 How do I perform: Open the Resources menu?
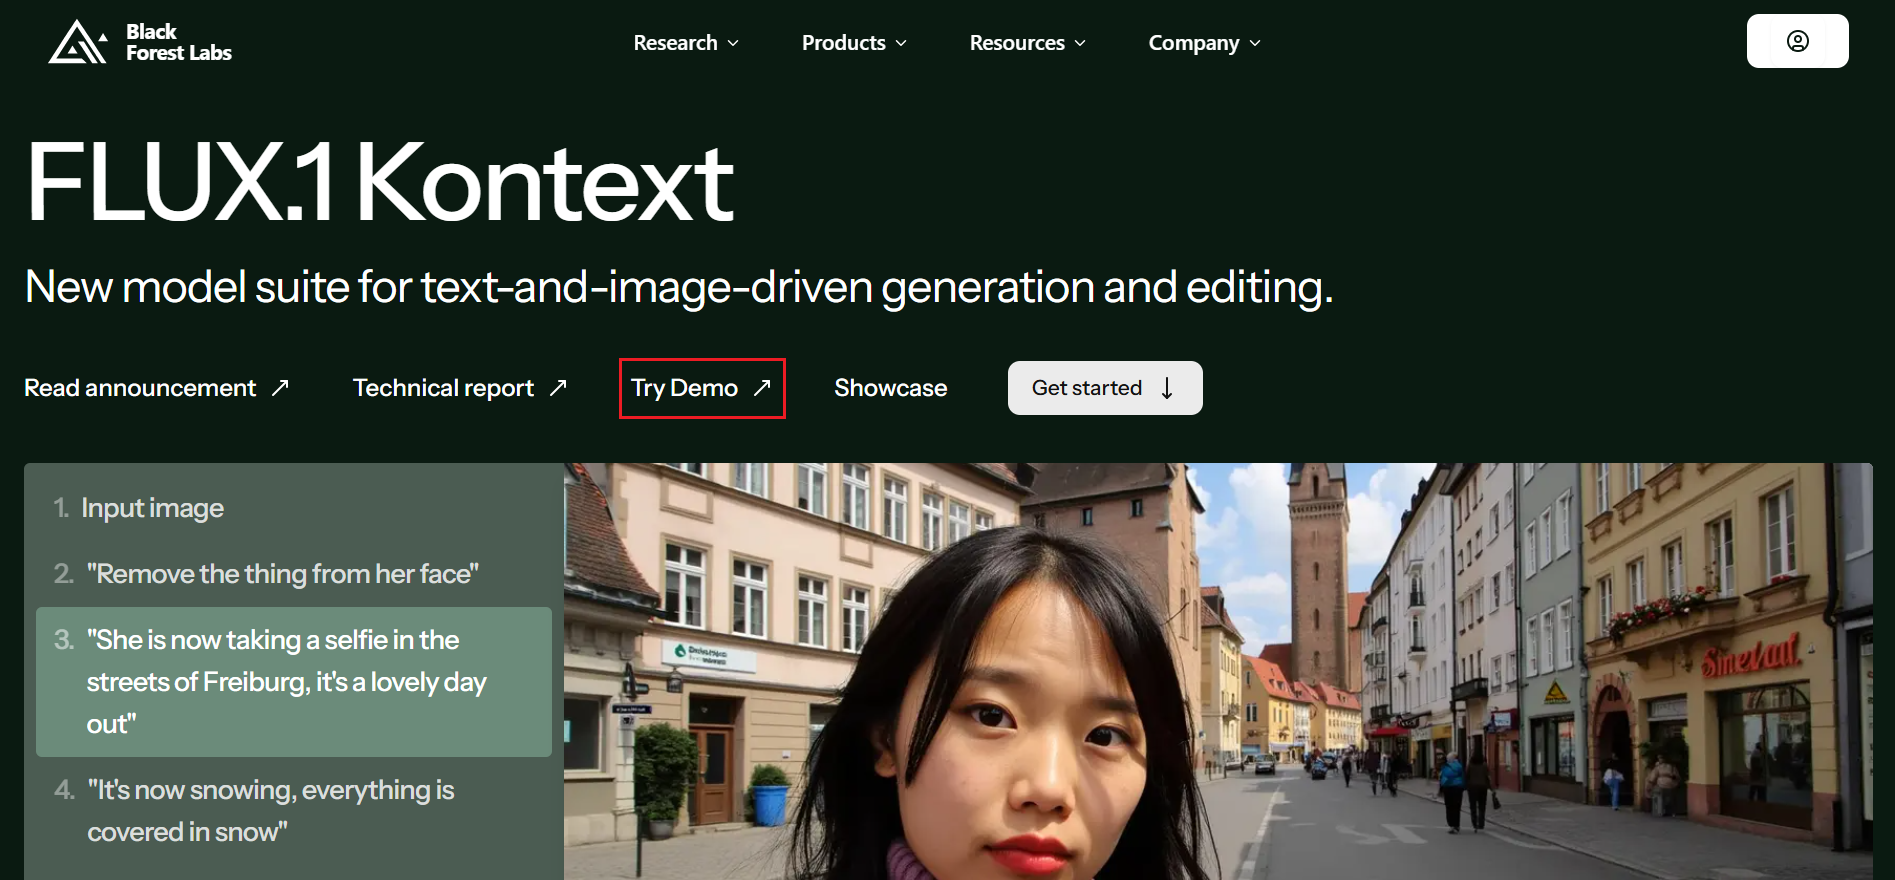1027,43
